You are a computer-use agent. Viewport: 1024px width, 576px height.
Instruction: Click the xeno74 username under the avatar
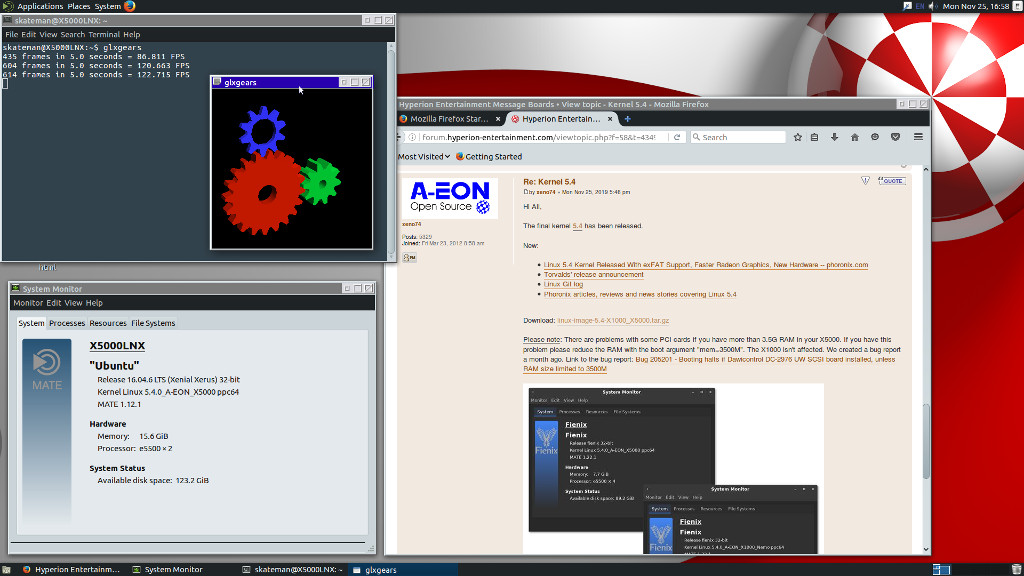point(411,224)
